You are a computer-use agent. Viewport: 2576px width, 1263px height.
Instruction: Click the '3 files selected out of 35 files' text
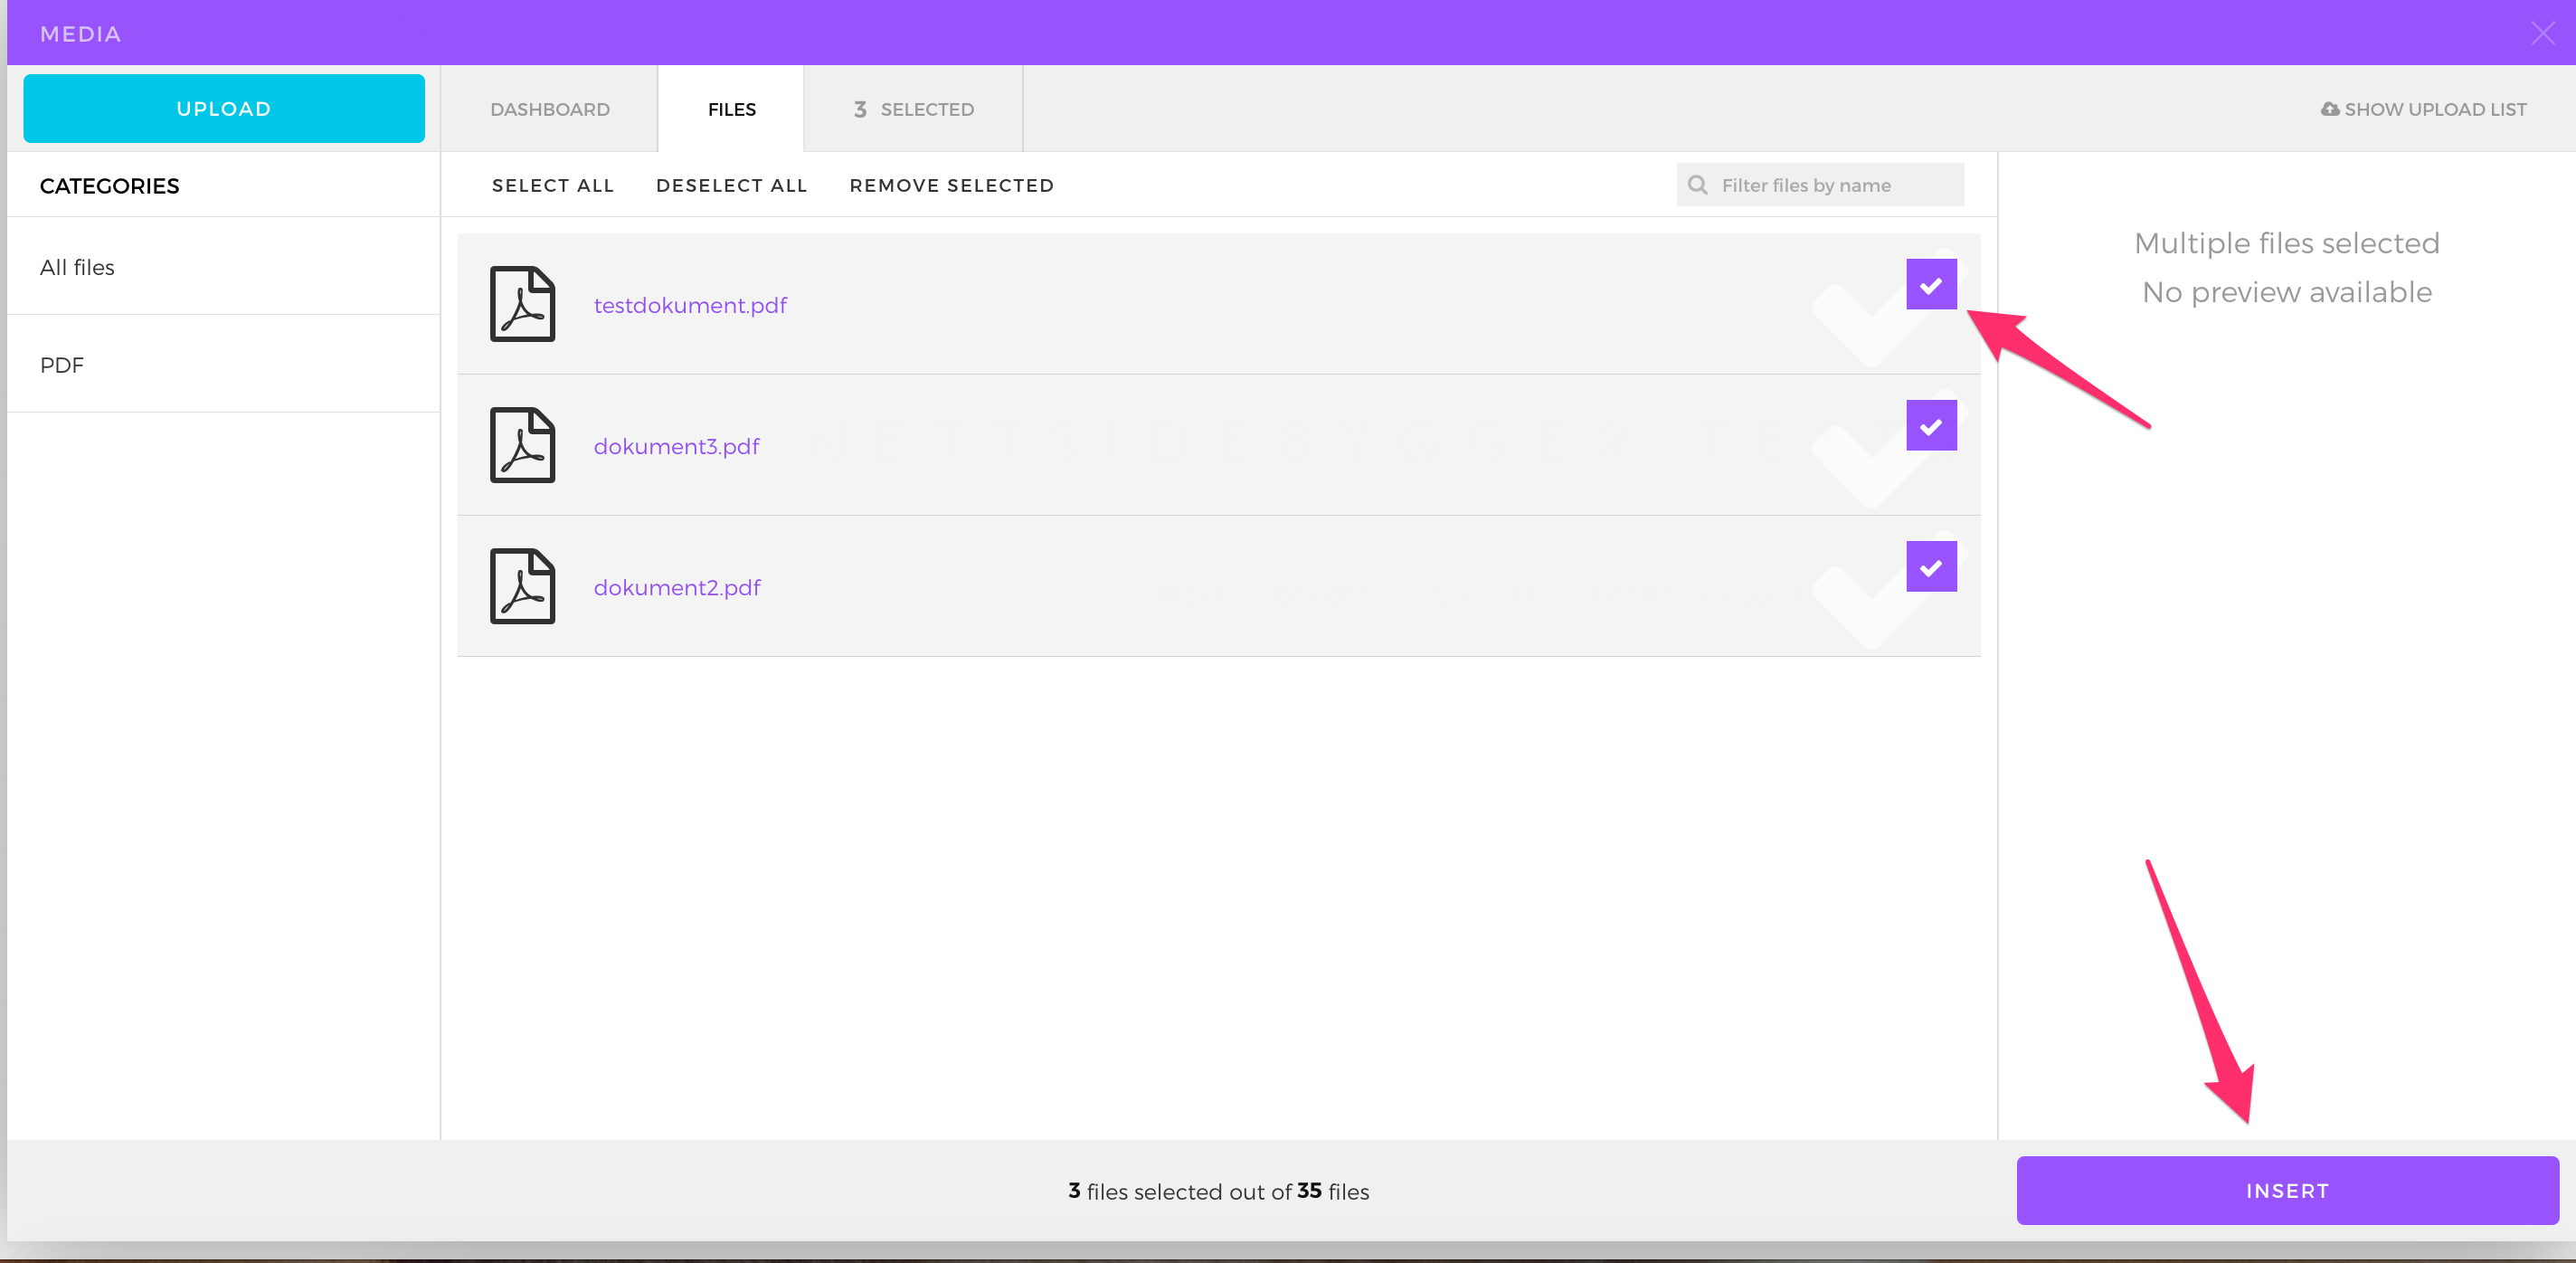1218,1191
